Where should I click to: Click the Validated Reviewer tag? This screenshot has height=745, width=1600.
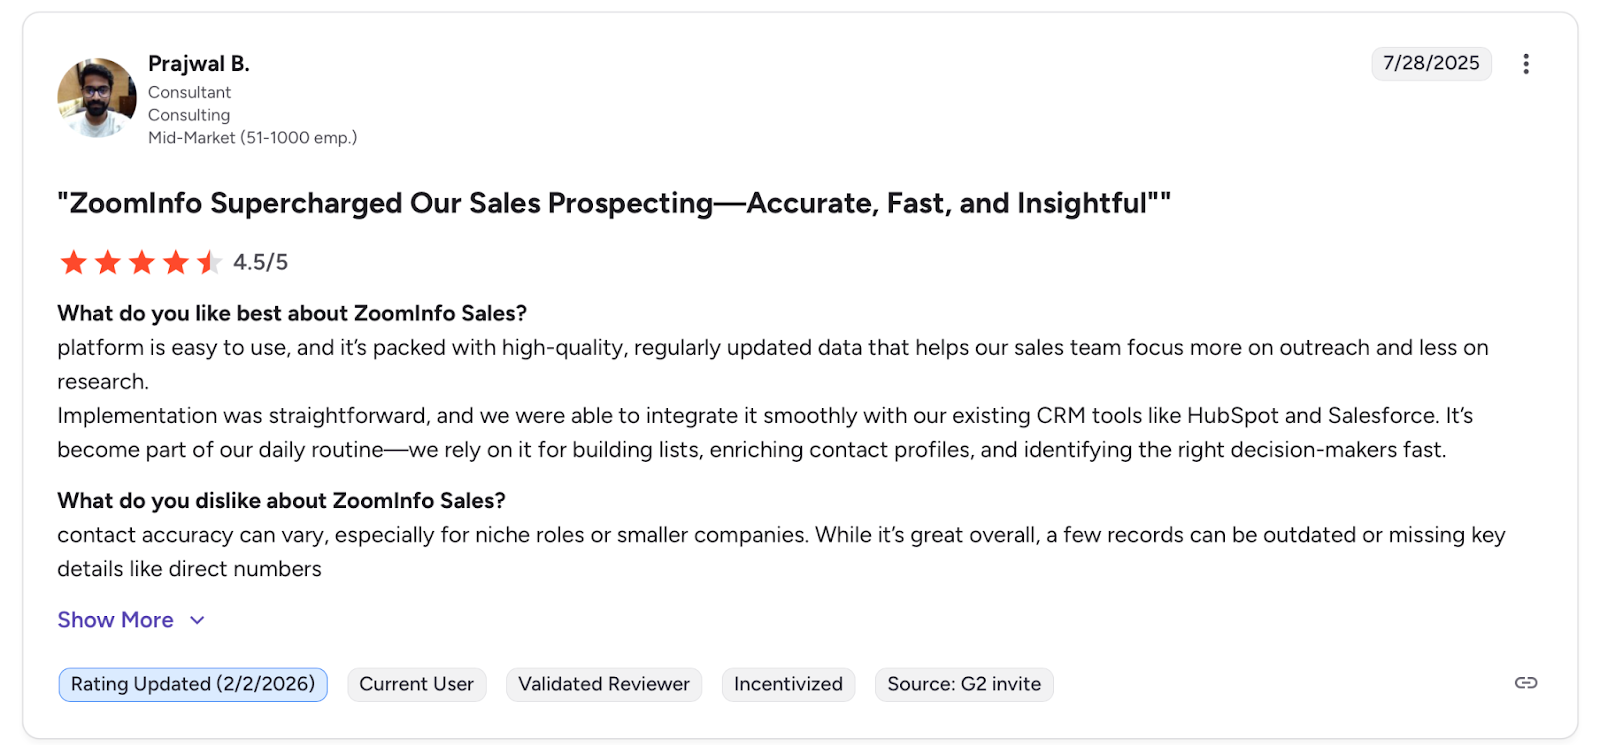tap(603, 684)
